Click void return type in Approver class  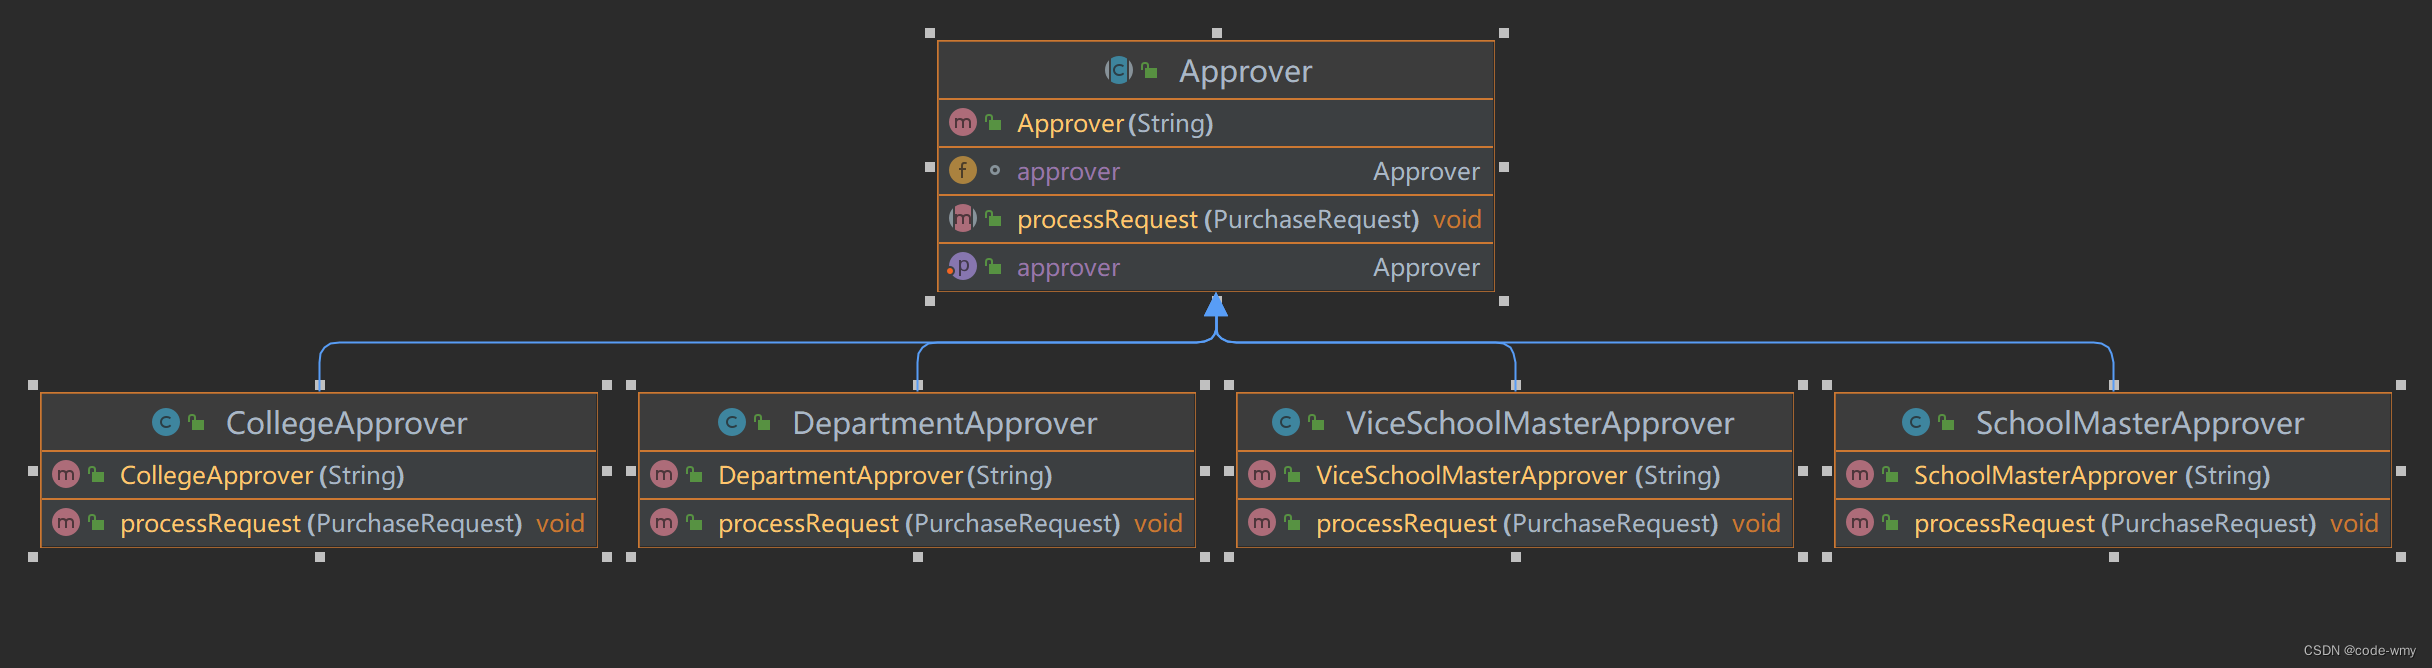1457,220
